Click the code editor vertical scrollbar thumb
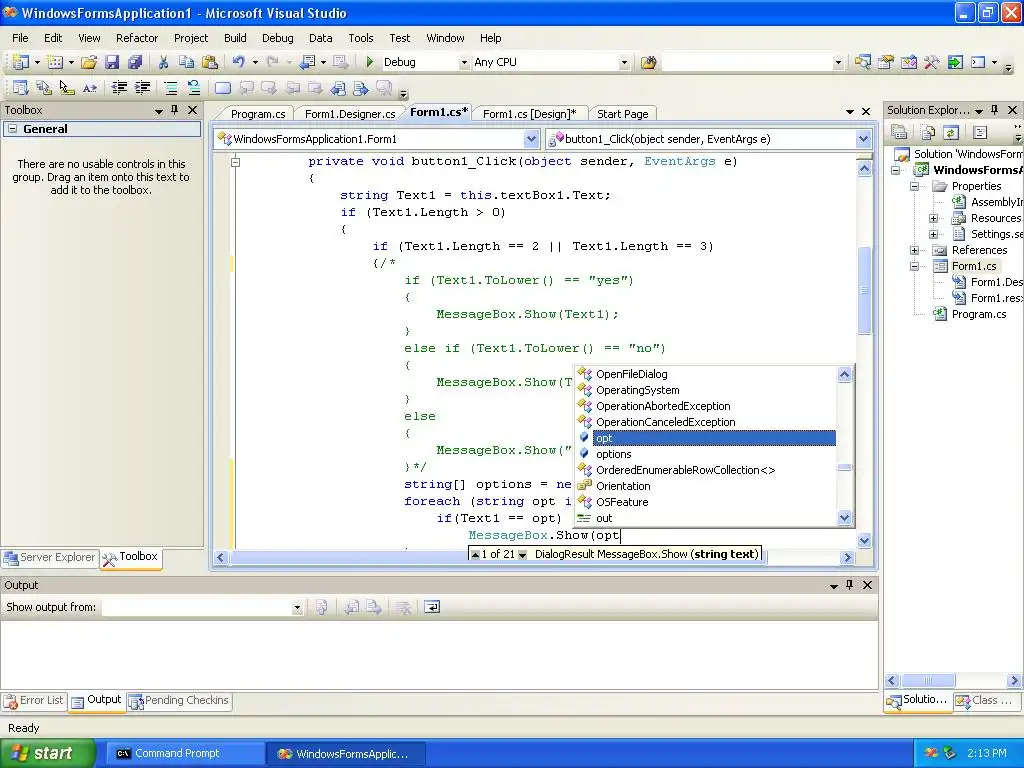 click(863, 290)
